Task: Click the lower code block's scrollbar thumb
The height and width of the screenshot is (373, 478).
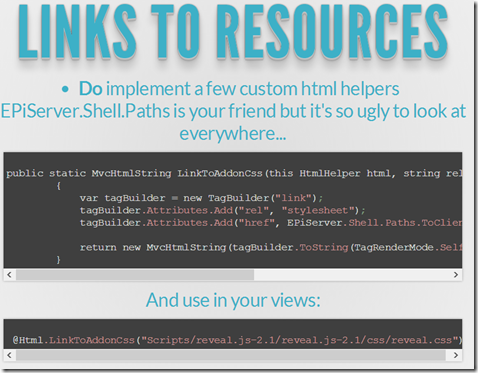Action: [x=231, y=355]
